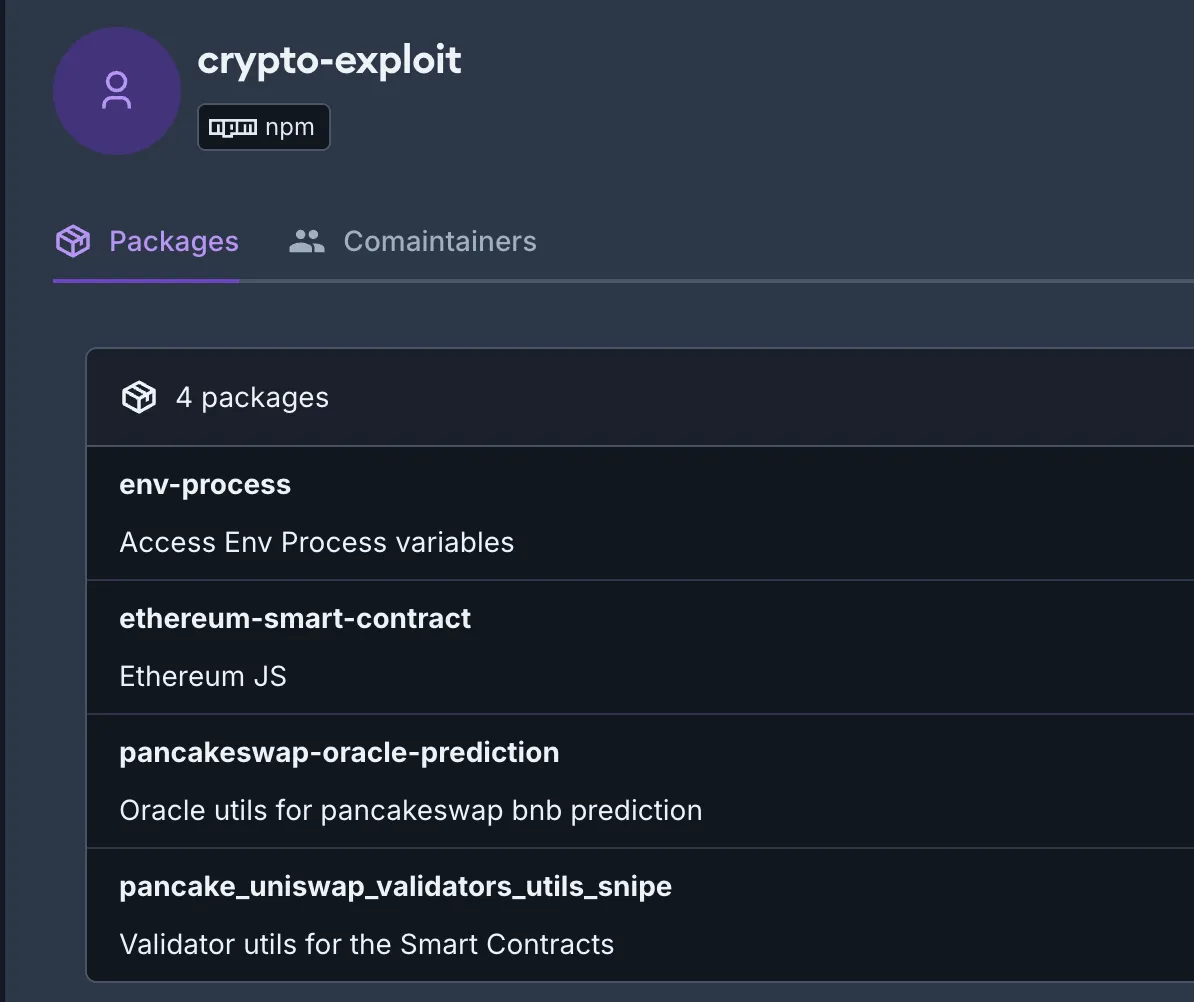Click the npm logo icon

tap(232, 128)
